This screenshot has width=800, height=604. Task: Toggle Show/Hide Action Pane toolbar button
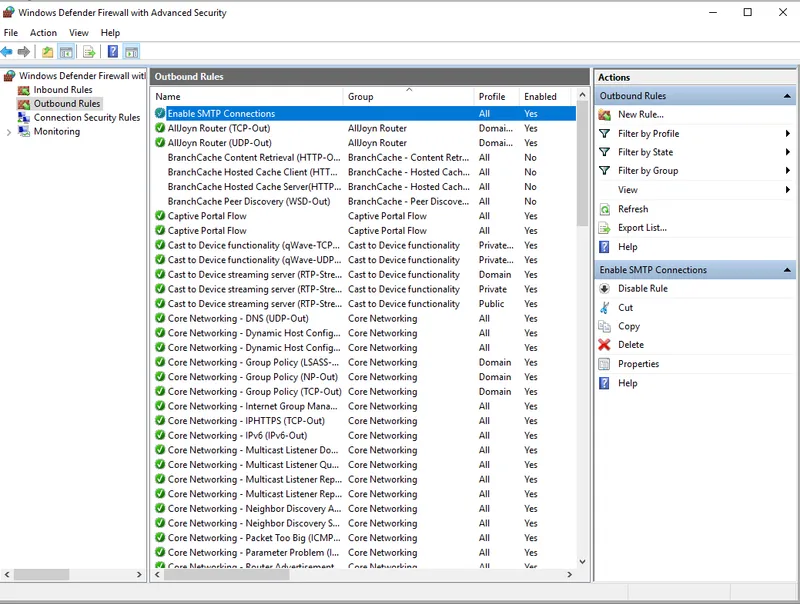click(131, 52)
